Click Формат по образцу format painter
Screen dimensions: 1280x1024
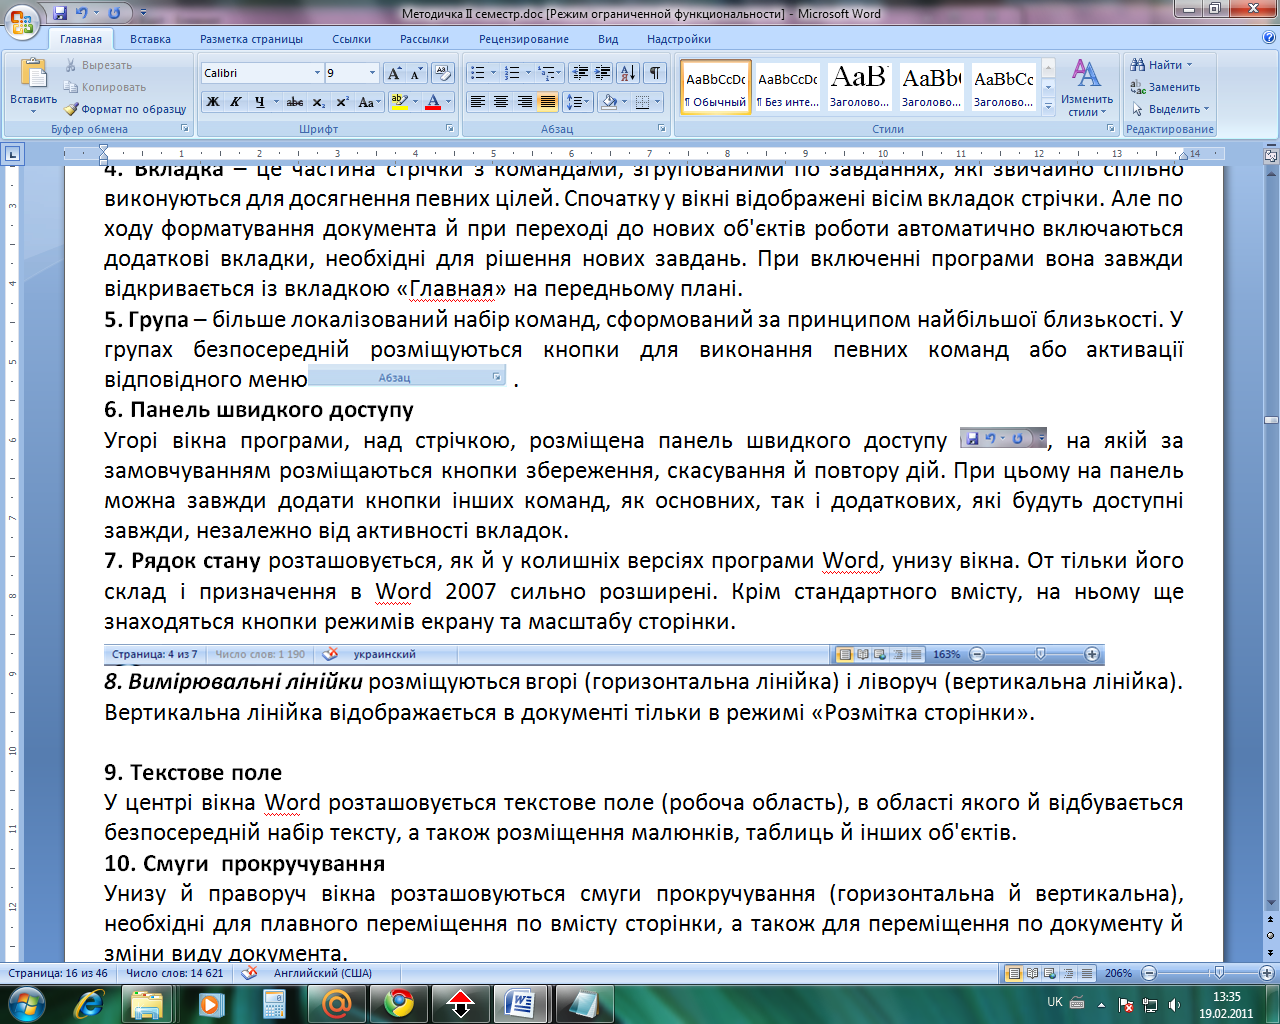(x=125, y=109)
